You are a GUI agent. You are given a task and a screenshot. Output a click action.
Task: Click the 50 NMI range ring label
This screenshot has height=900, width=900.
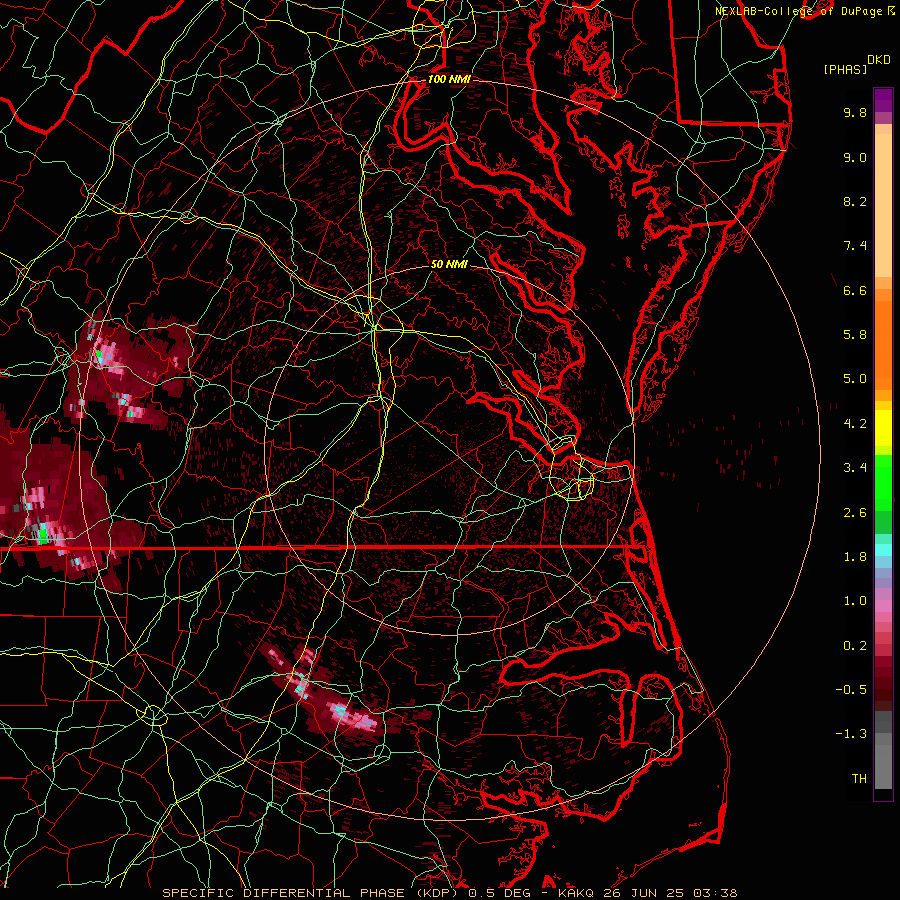point(449,265)
